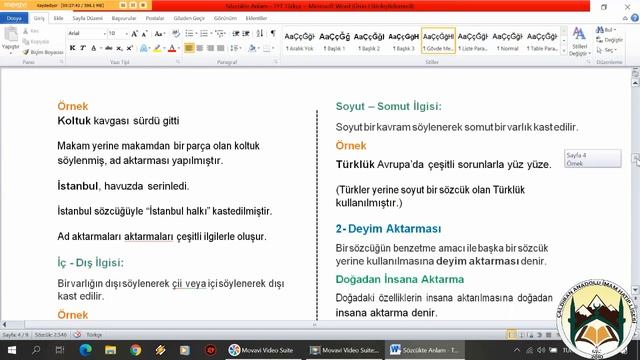The width and height of the screenshot is (640, 360).
Task: Switch to the Gözden Geçir tab
Action: 189,18
